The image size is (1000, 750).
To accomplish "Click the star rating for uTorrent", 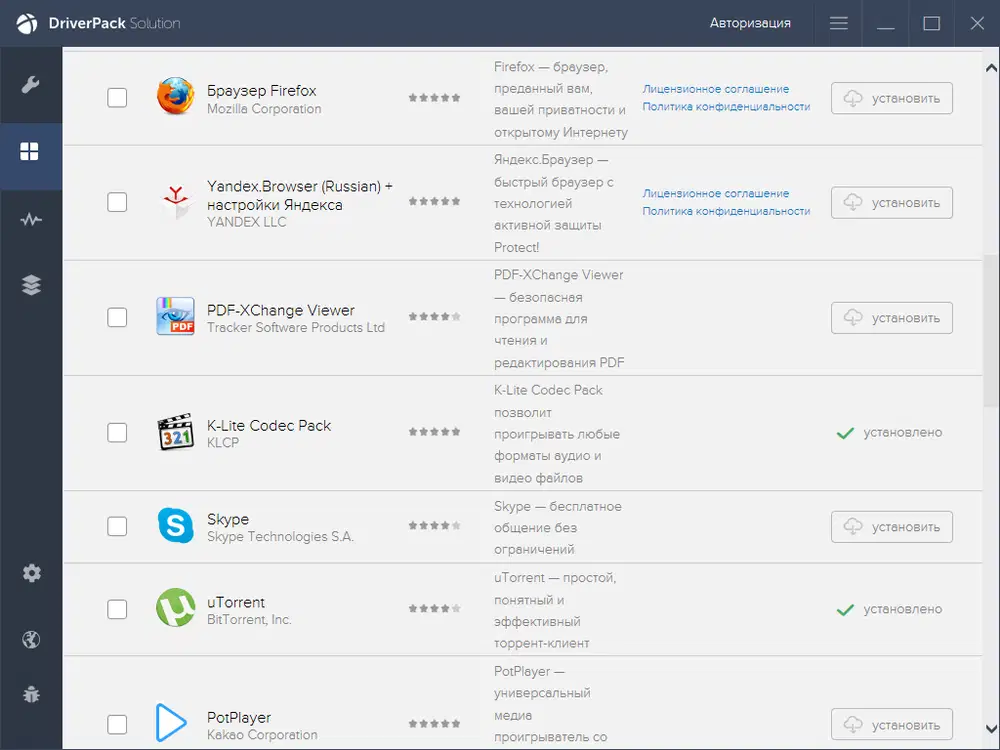I will 434,608.
